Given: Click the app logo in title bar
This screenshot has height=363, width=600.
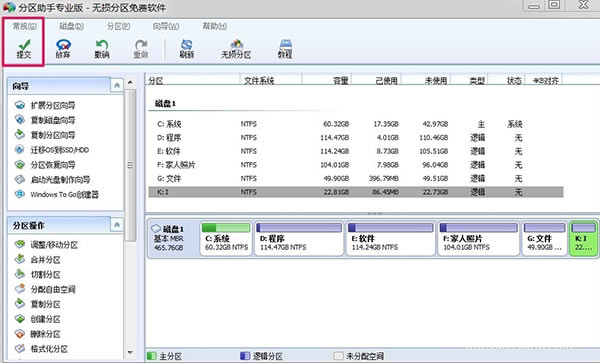Looking at the screenshot, I should coord(8,7).
